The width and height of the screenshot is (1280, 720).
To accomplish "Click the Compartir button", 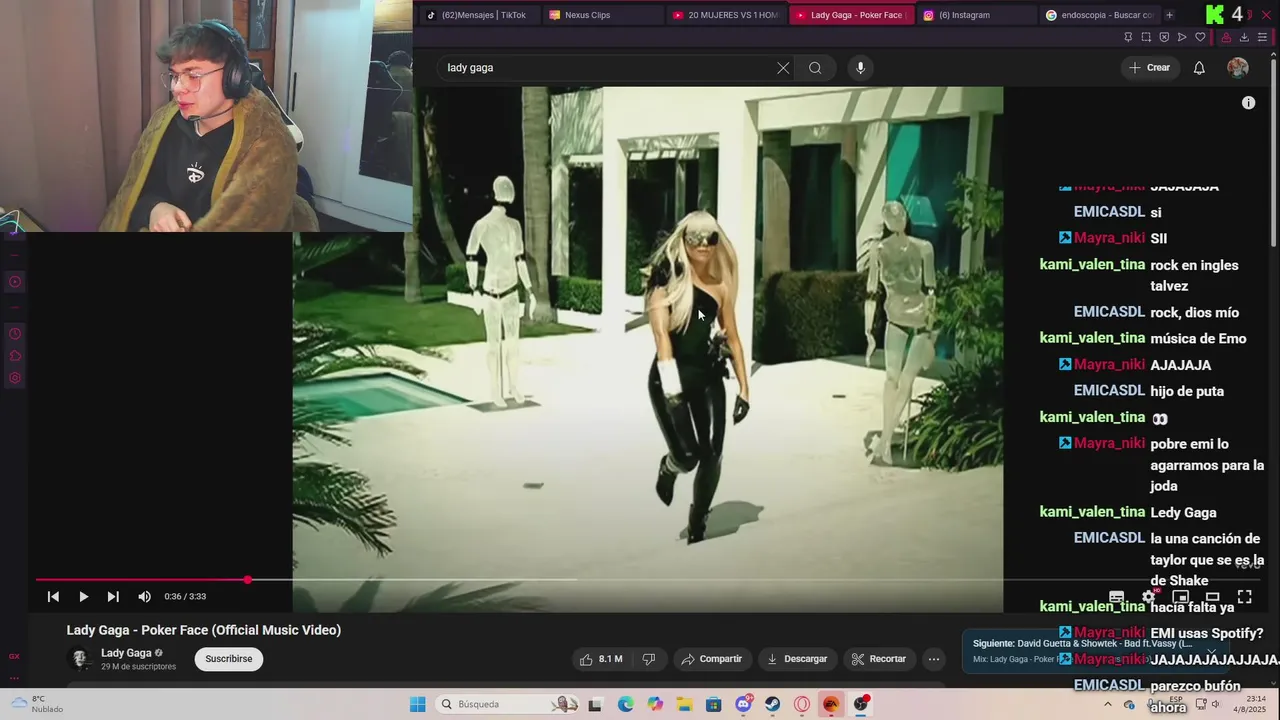I will (x=711, y=659).
